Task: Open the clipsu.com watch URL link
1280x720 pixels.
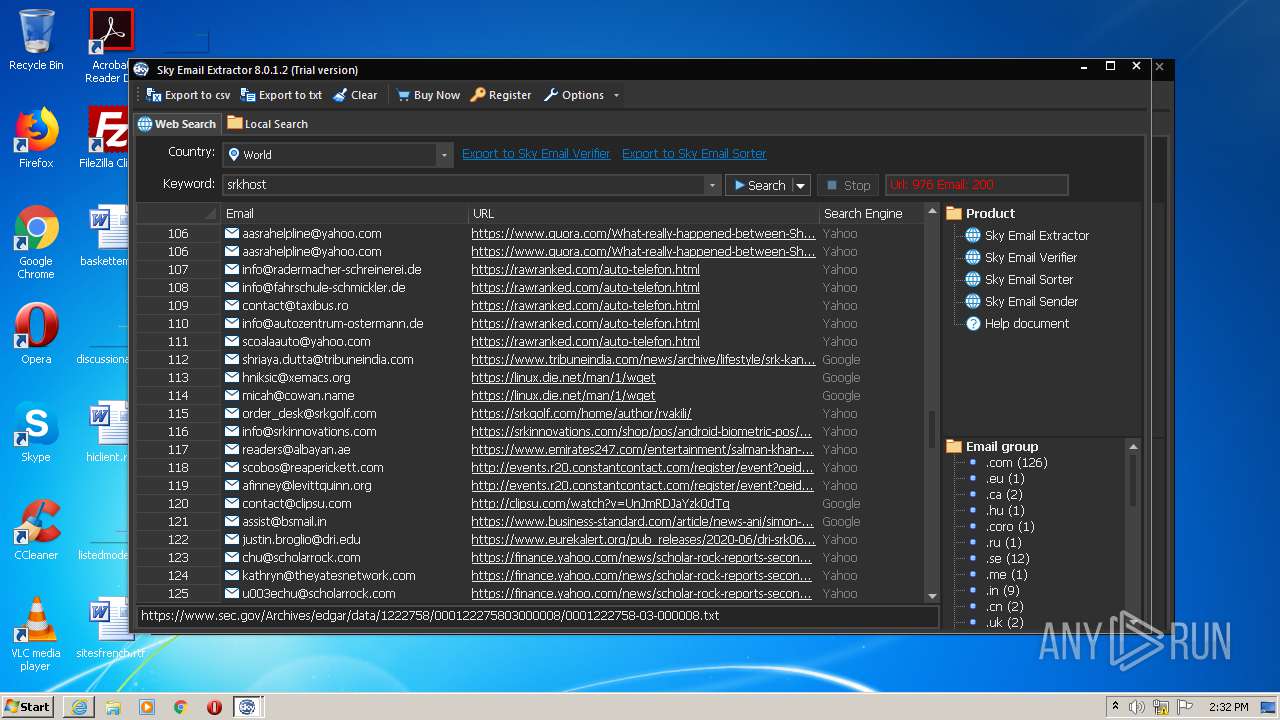Action: point(600,504)
